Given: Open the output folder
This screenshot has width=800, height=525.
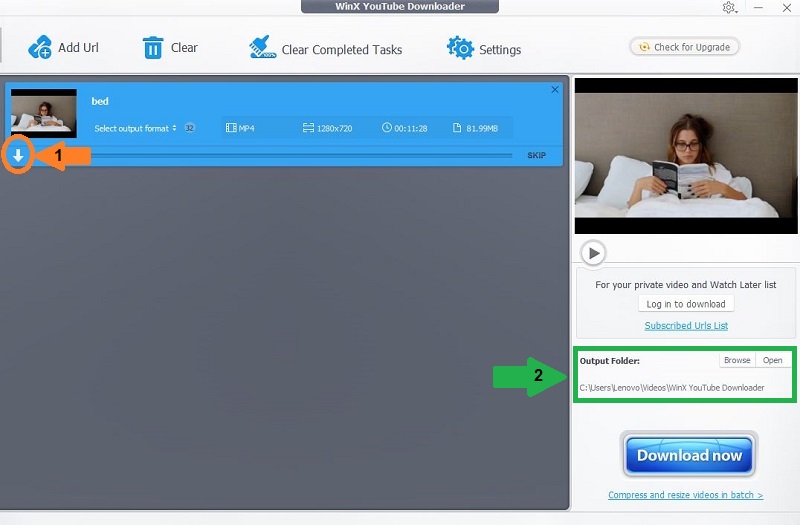Looking at the screenshot, I should (772, 360).
